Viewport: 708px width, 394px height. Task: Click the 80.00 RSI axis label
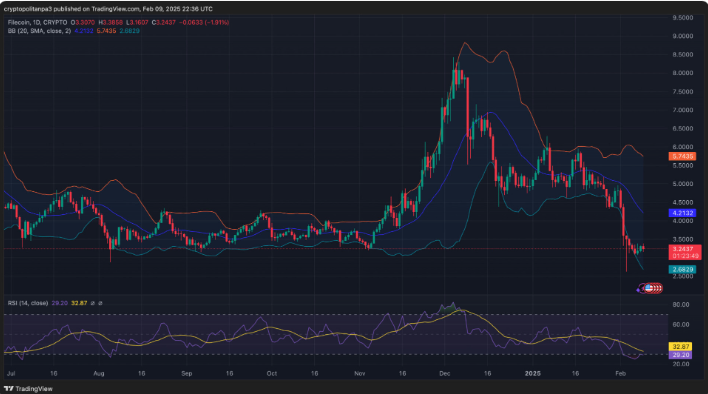pos(681,305)
